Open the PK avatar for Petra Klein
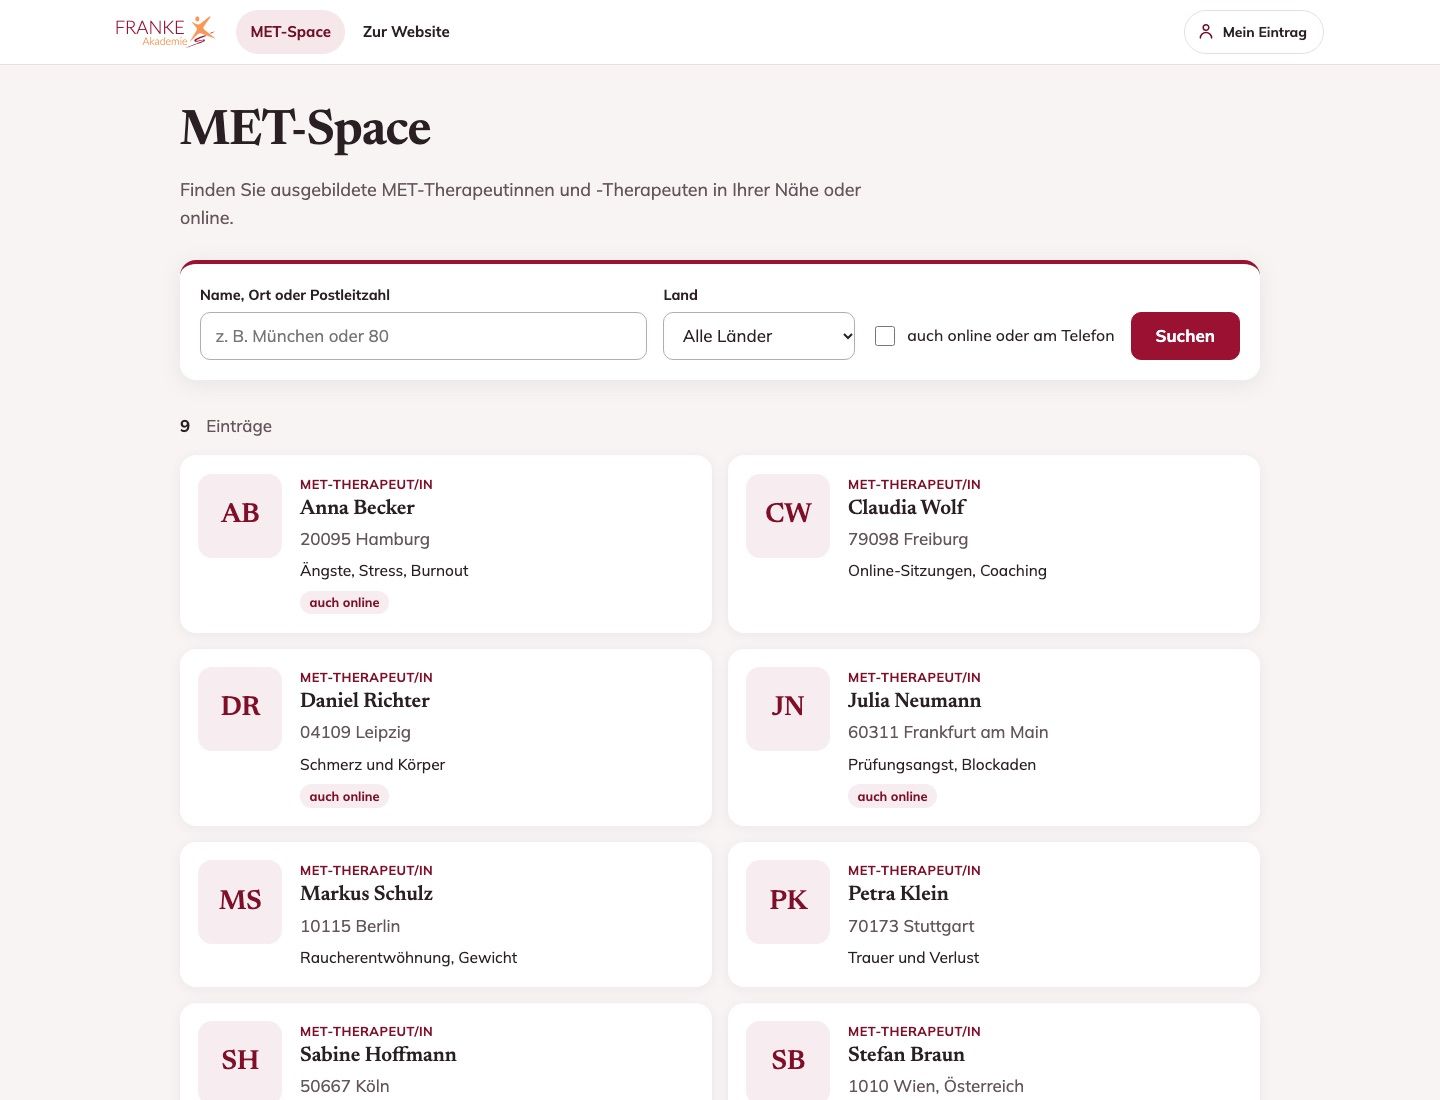Screen dimensions: 1440x1100 788,902
